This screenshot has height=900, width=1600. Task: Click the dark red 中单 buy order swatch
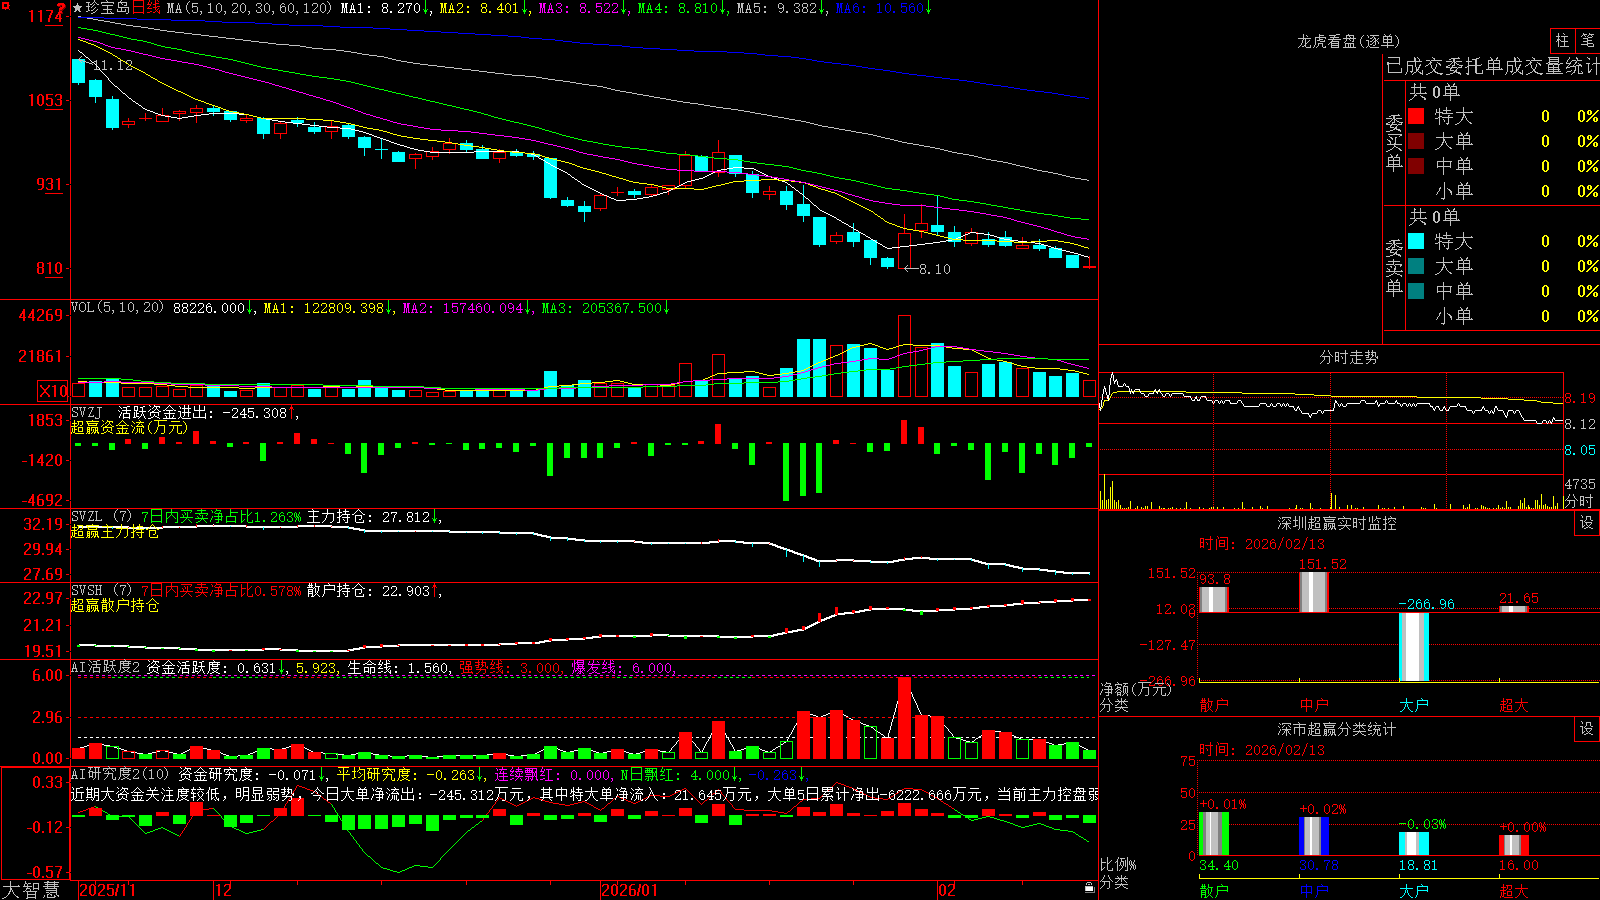pyautogui.click(x=1416, y=166)
